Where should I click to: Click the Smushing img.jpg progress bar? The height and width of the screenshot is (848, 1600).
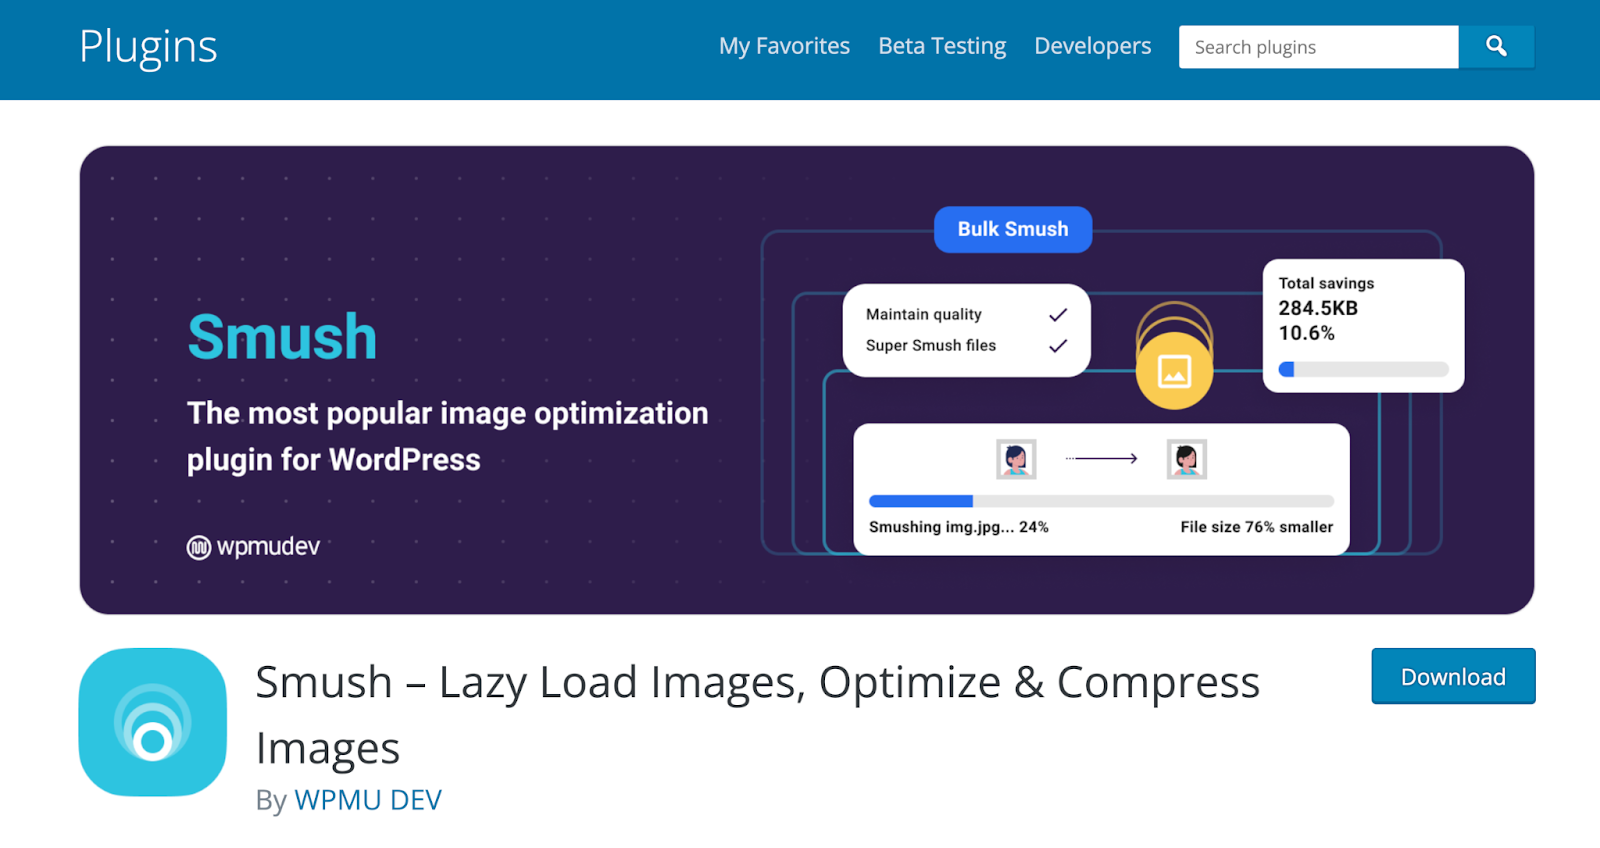click(1101, 501)
